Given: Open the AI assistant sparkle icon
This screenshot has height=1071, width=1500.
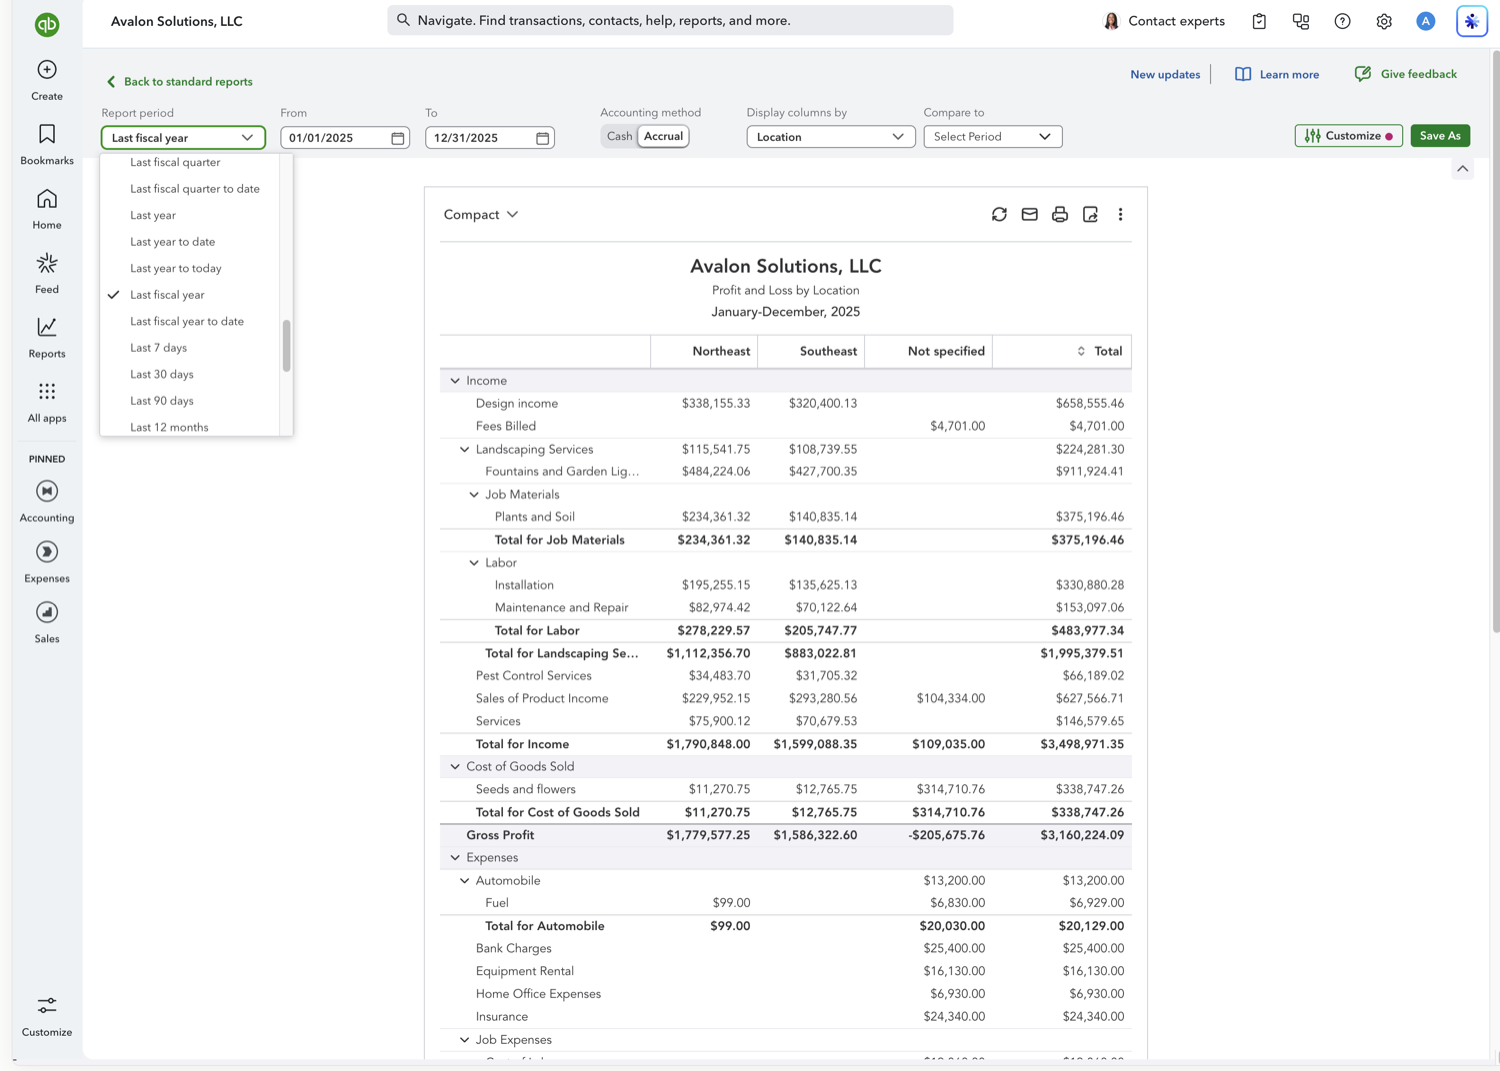Looking at the screenshot, I should click(1471, 21).
